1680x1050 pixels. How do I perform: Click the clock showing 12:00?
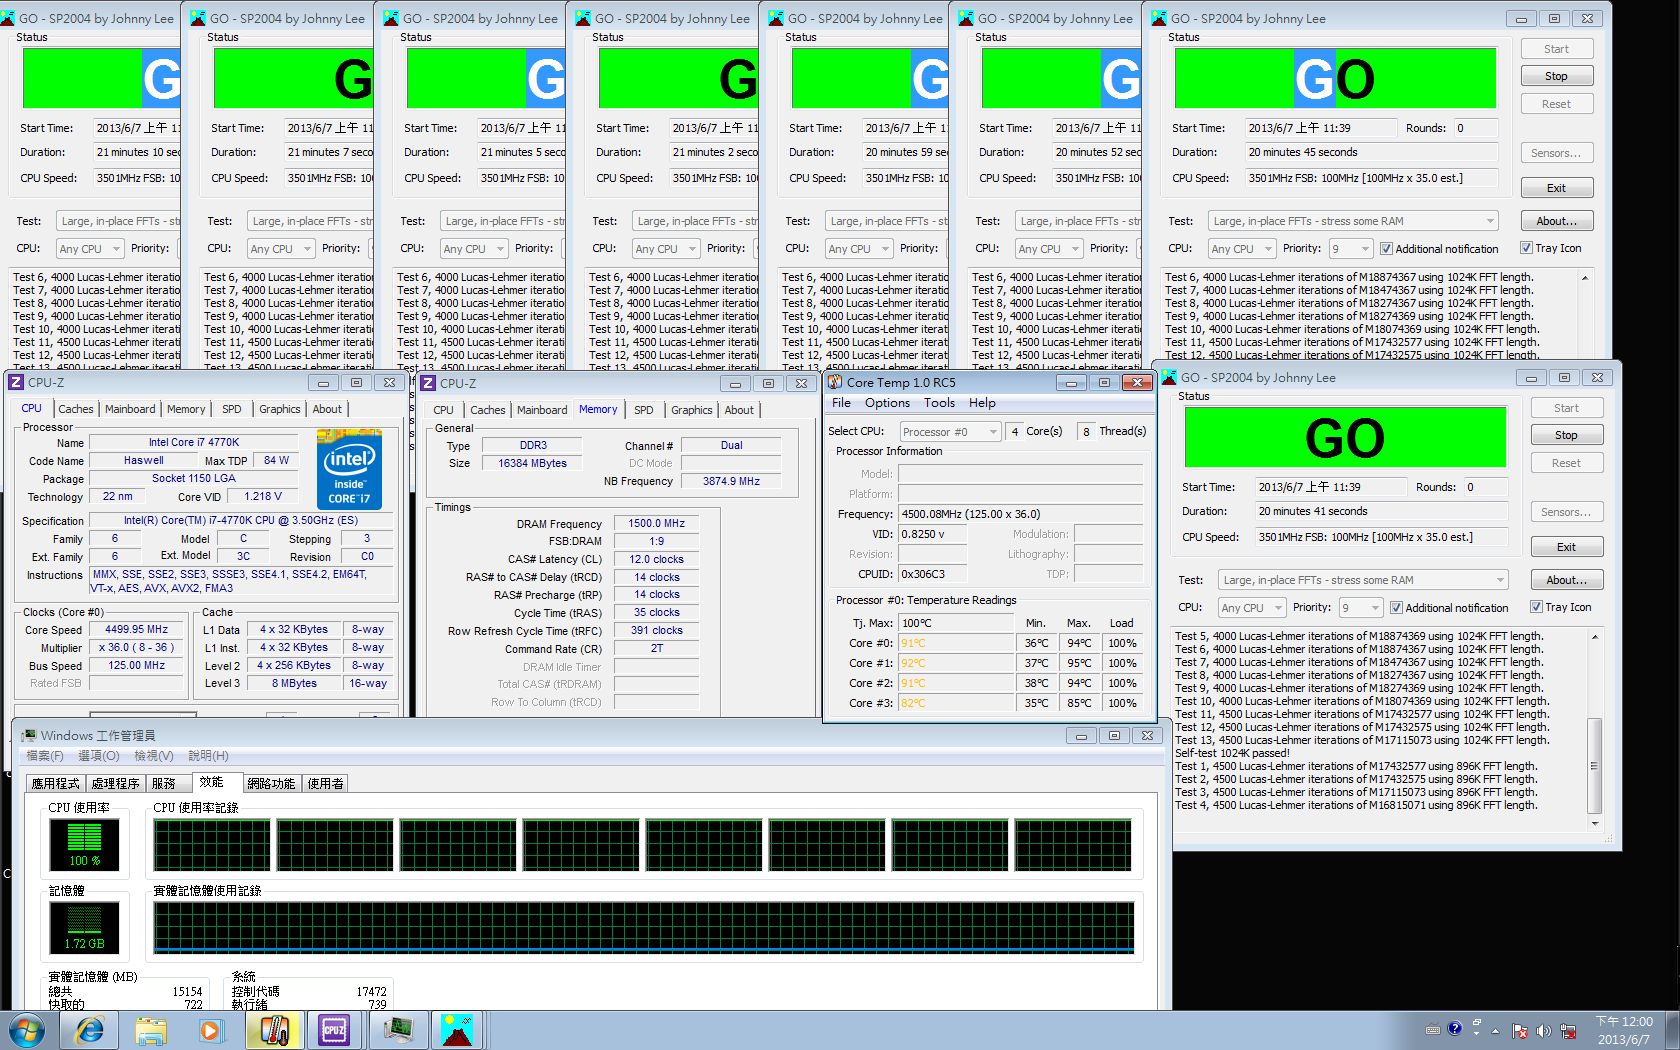(x=1624, y=1021)
